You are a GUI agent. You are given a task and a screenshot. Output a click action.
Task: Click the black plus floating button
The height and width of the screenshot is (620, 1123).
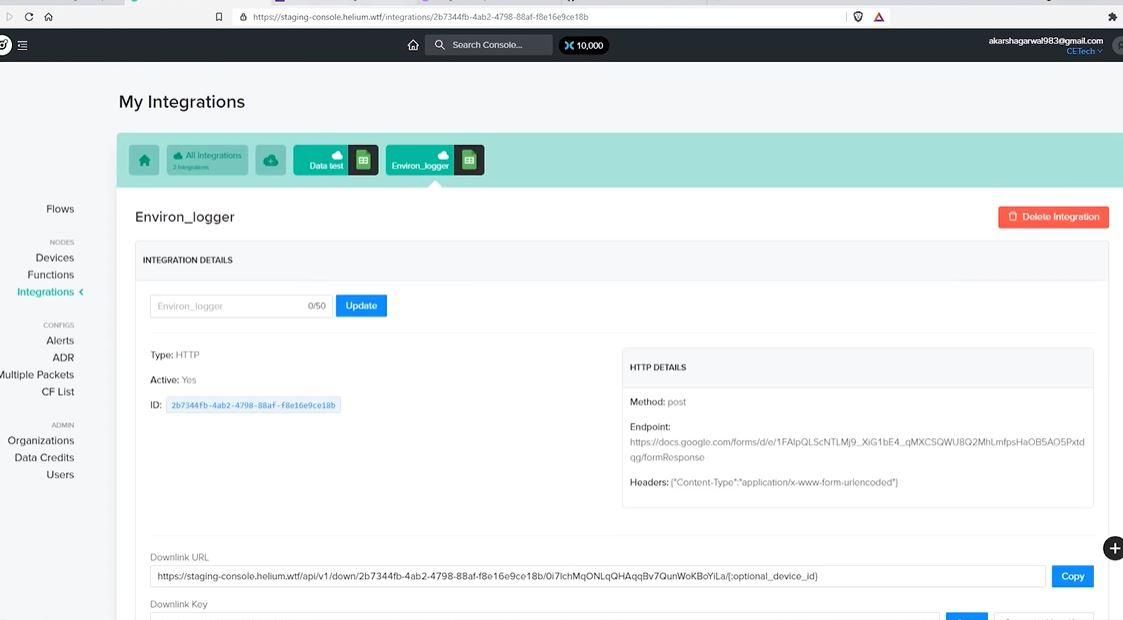[1114, 548]
